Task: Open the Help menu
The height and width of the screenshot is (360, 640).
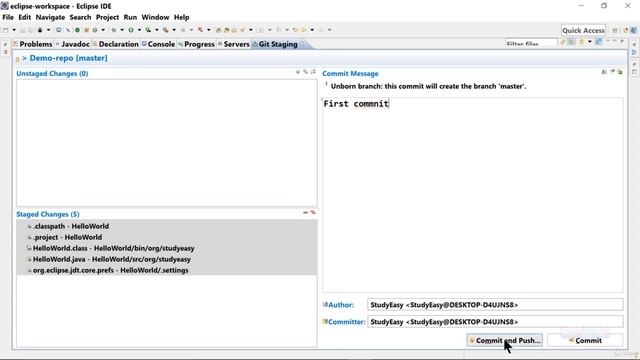Action: tap(181, 17)
